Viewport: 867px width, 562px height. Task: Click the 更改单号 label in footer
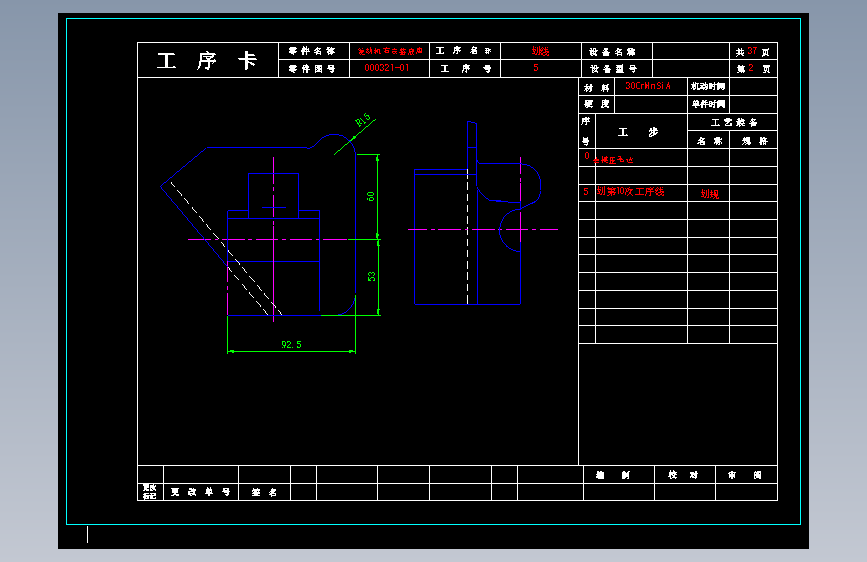pyautogui.click(x=200, y=492)
